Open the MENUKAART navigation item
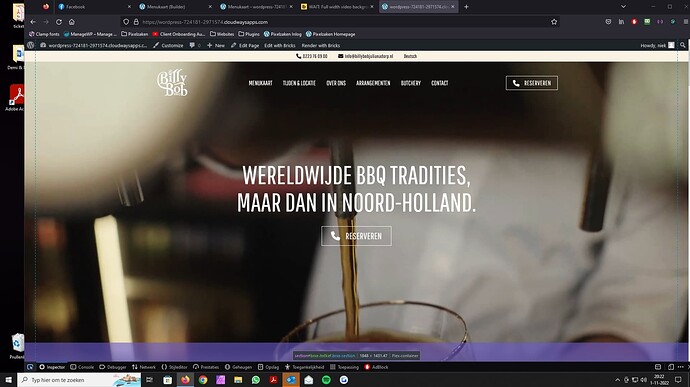The image size is (690, 387). coord(261,83)
